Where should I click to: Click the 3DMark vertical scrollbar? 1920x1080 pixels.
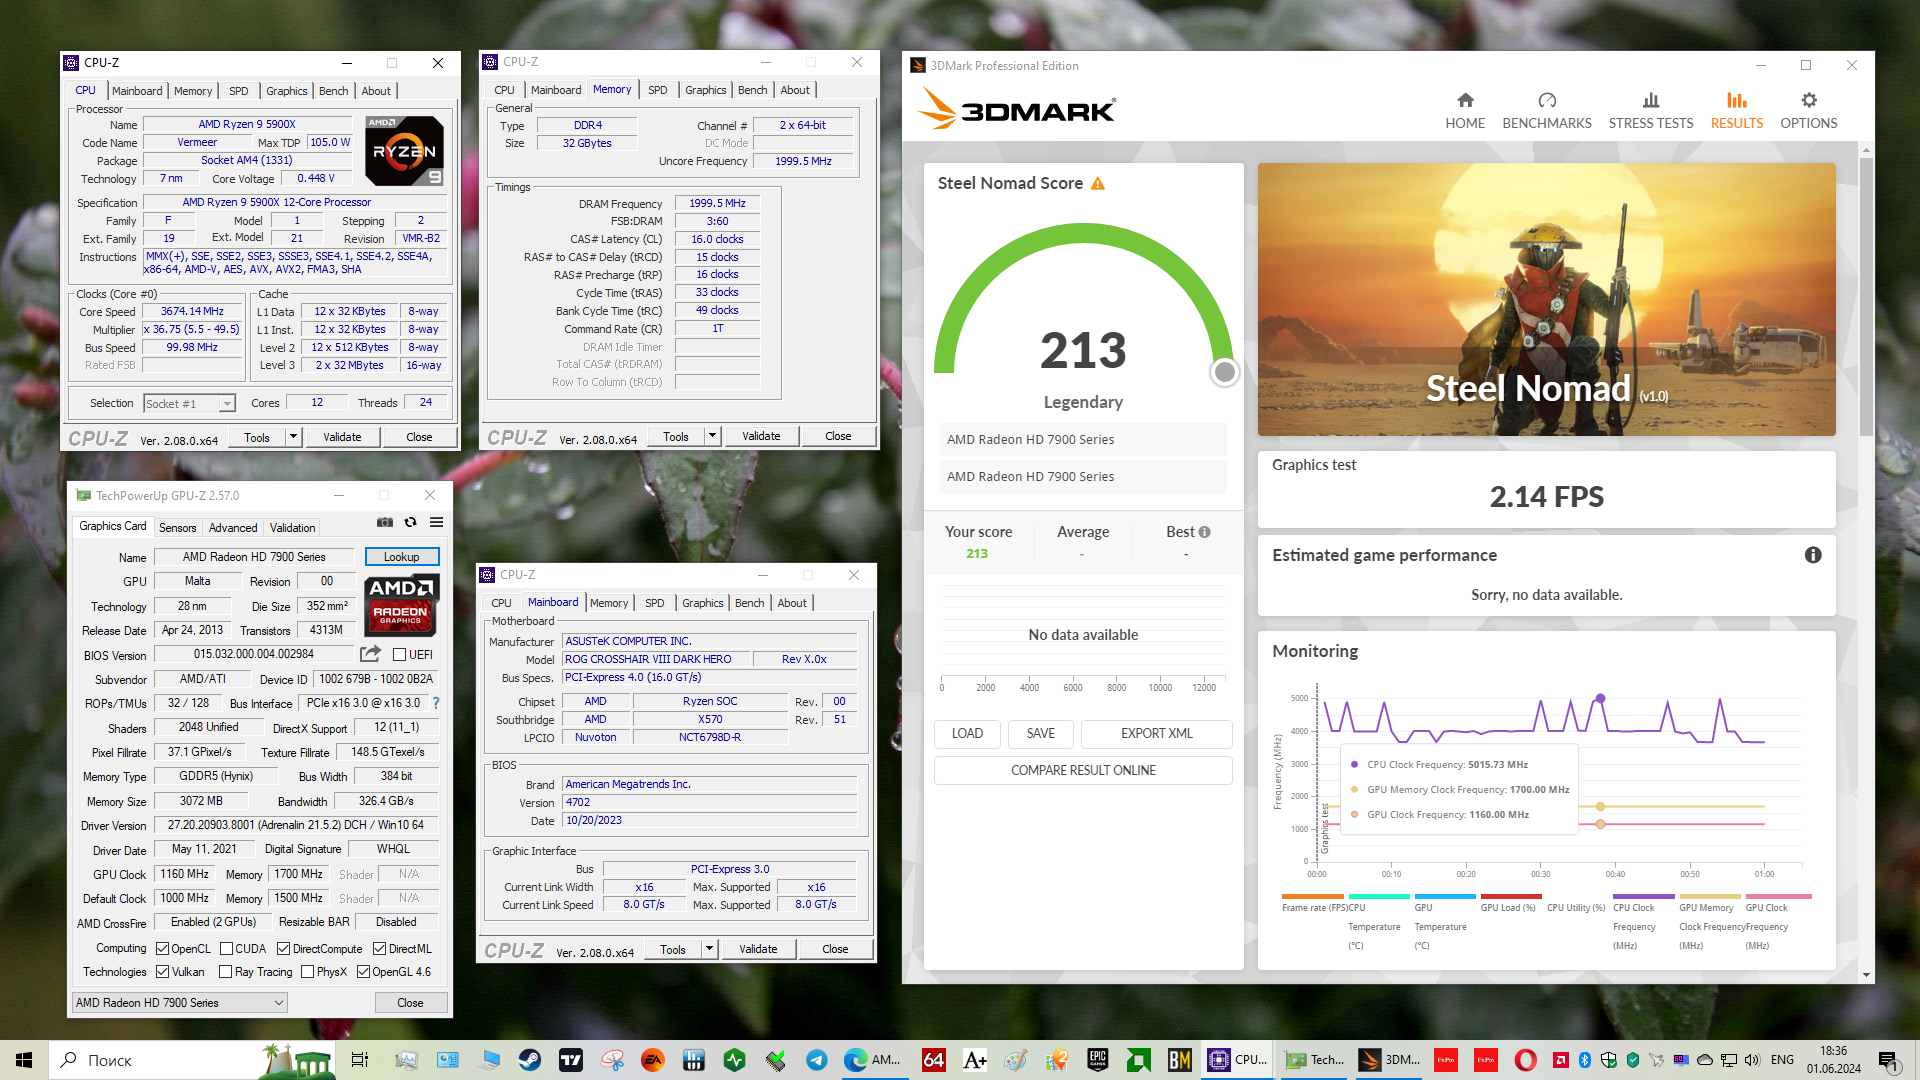[x=1866, y=296]
